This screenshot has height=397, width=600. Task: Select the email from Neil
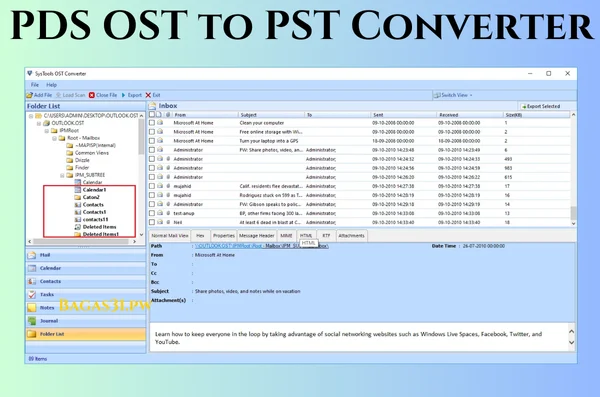pos(360,222)
